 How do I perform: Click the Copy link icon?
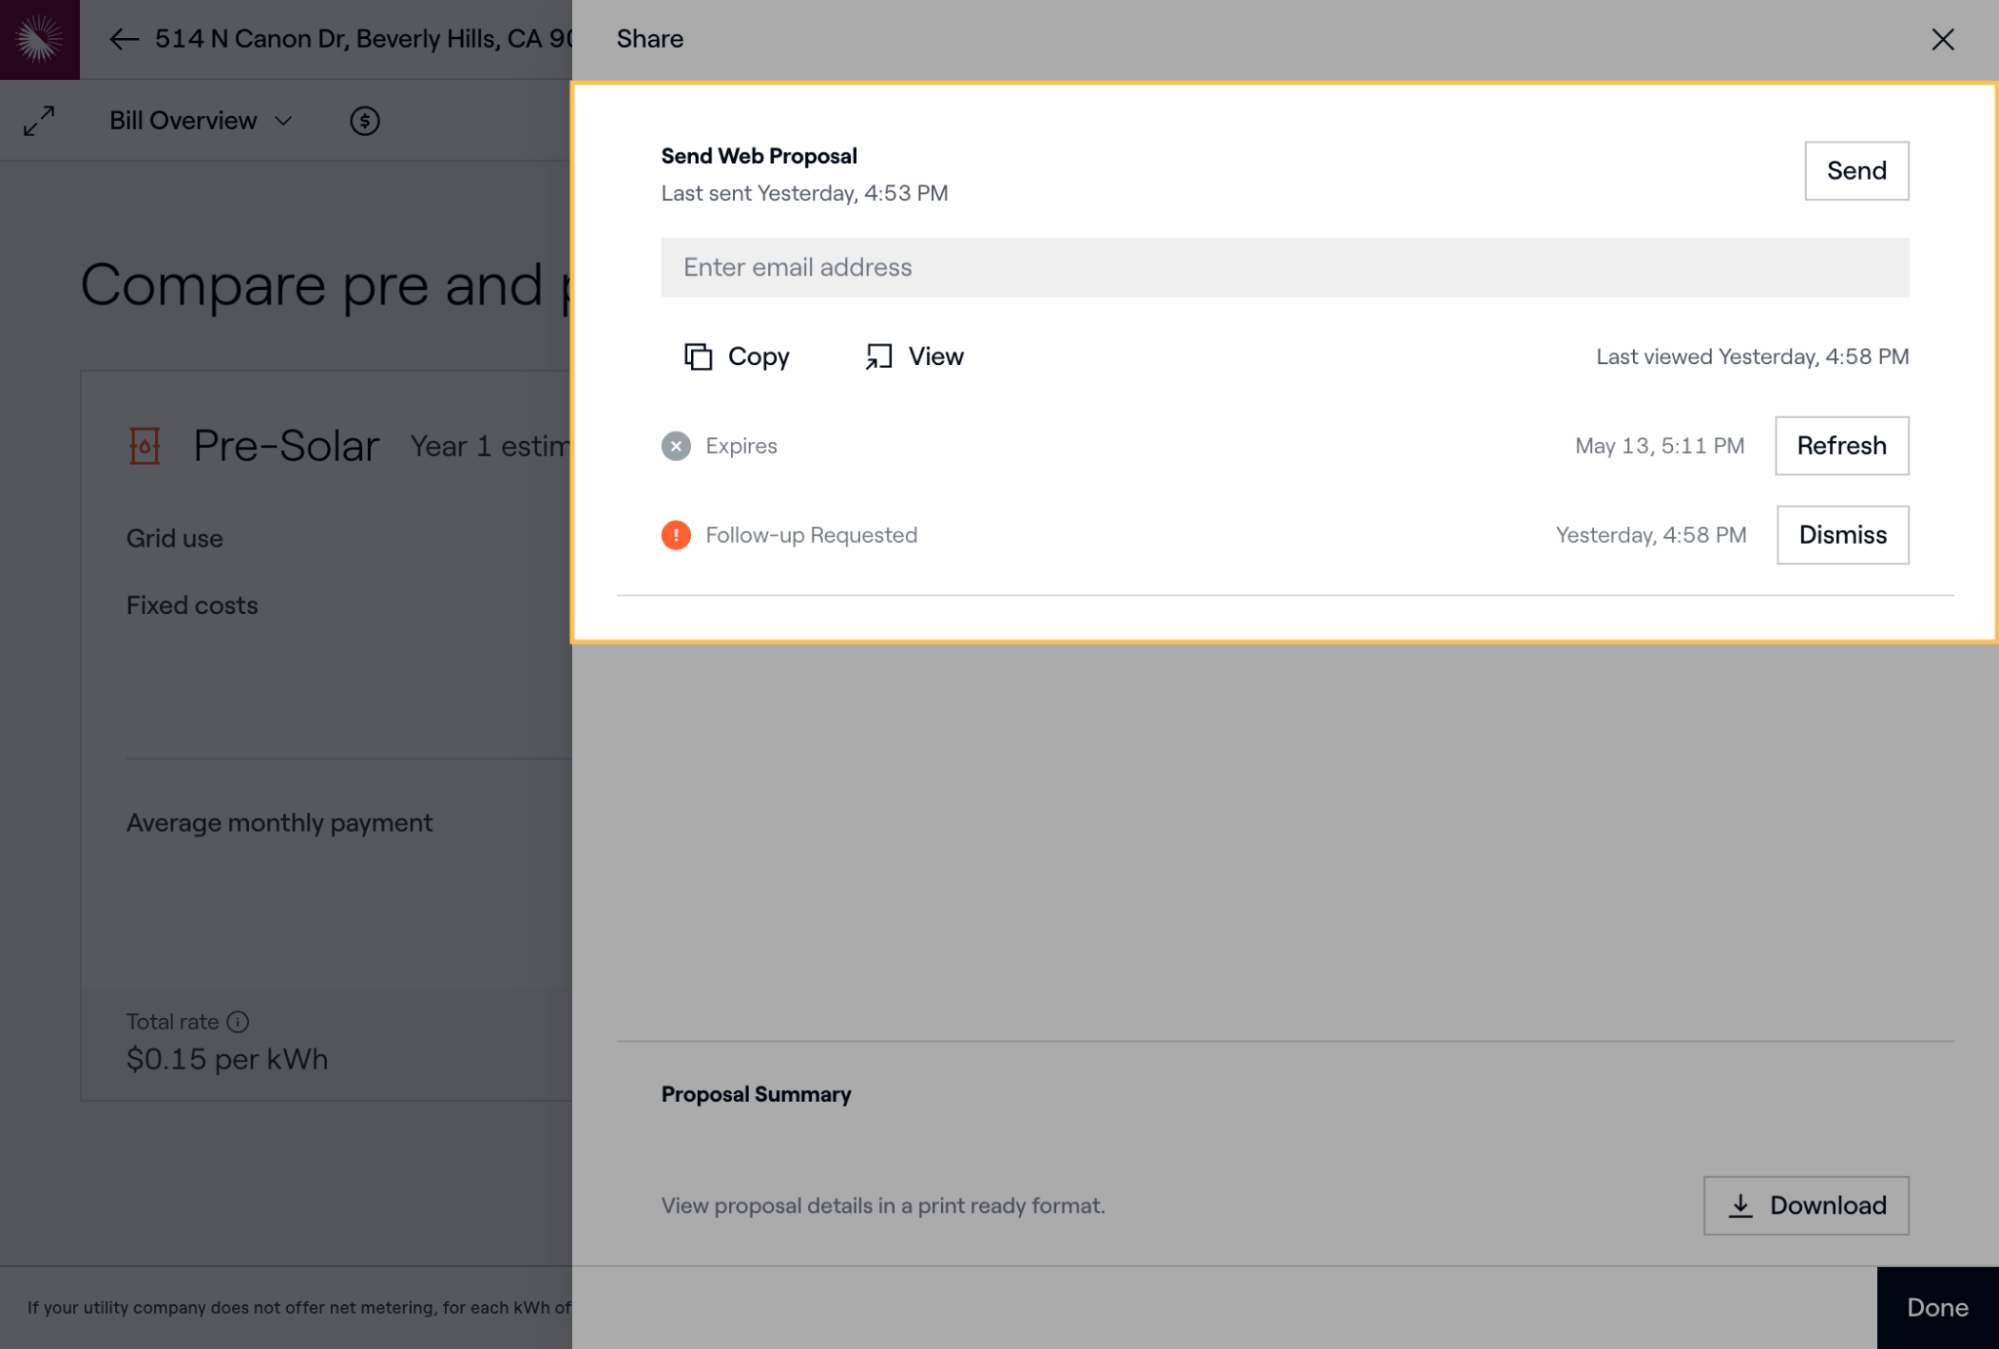pyautogui.click(x=698, y=356)
